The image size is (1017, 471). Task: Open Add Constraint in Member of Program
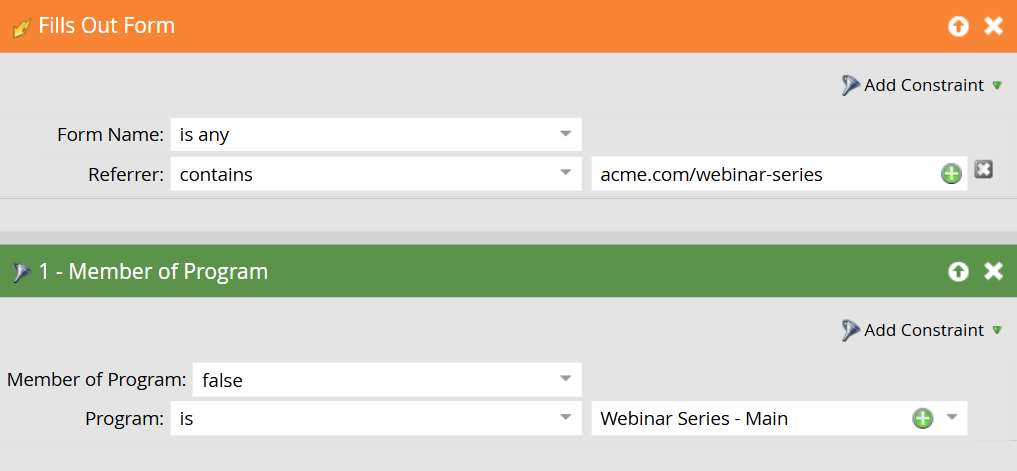pyautogui.click(x=921, y=331)
